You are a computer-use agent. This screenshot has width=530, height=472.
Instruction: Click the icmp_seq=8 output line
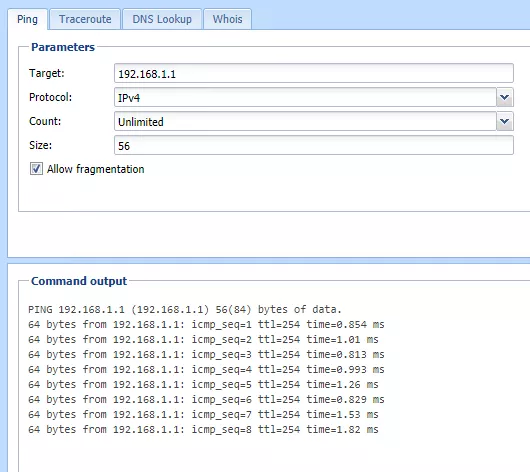203,429
